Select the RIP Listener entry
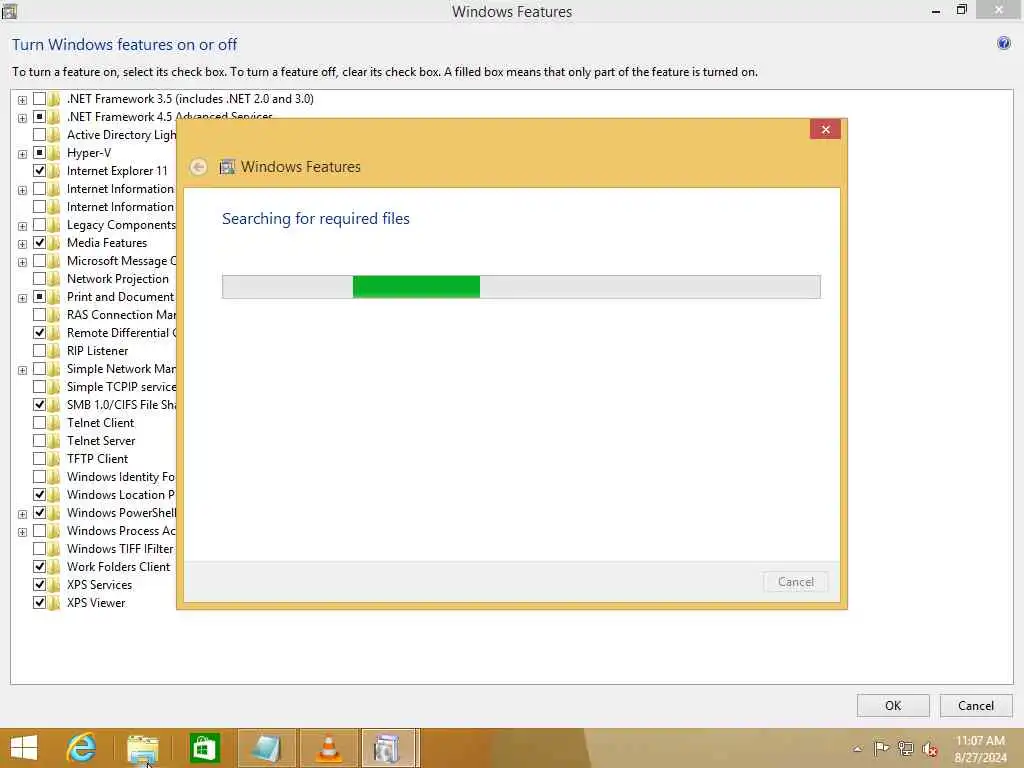The image size is (1024, 768). click(x=97, y=351)
